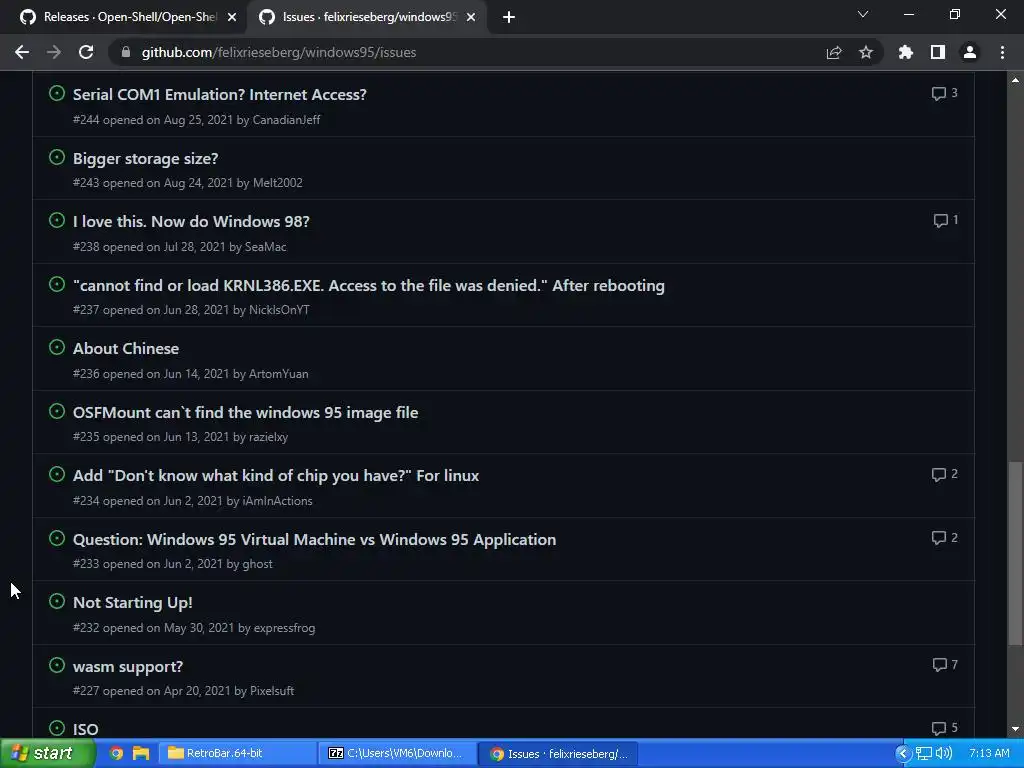Viewport: 1024px width, 768px height.
Task: Open the Bigger storage size? issue
Action: 145,159
